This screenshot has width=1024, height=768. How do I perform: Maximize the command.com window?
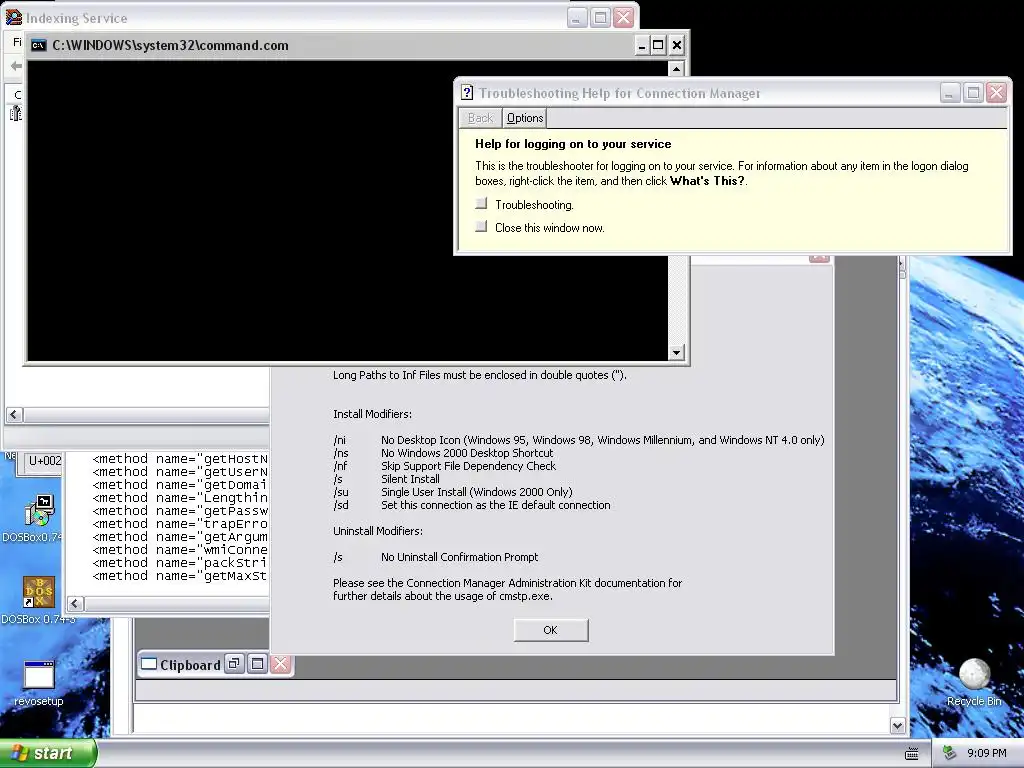658,45
